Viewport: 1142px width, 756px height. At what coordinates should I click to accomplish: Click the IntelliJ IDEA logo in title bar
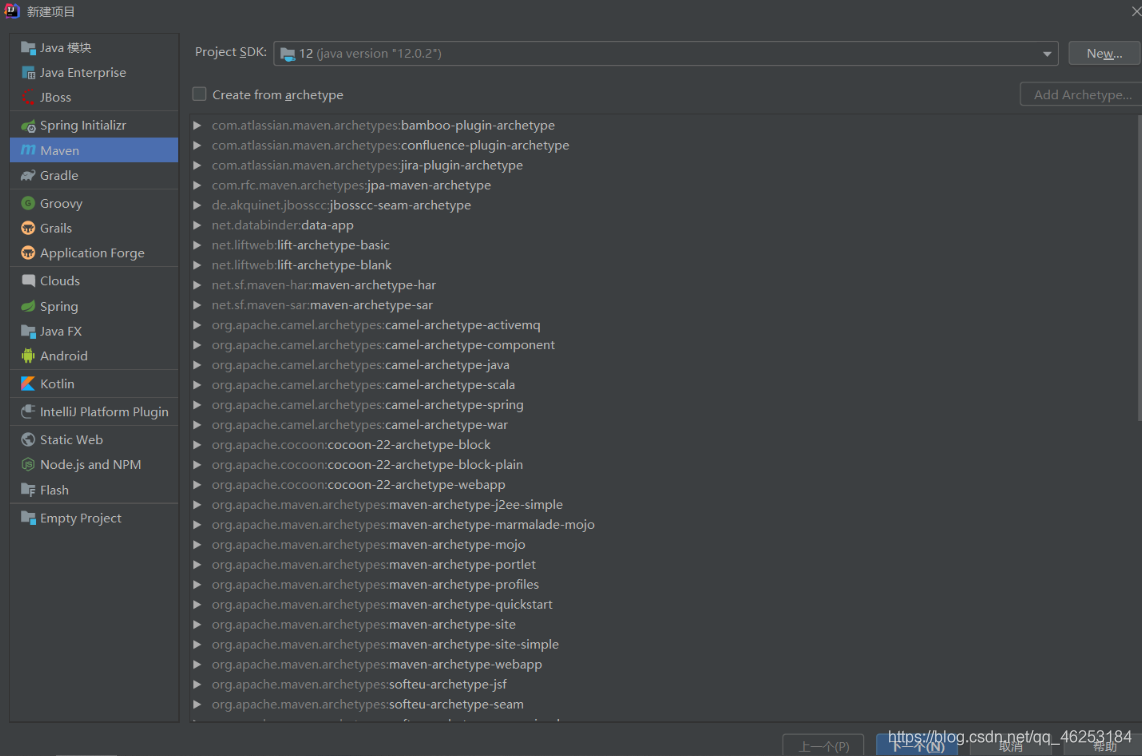(x=12, y=10)
